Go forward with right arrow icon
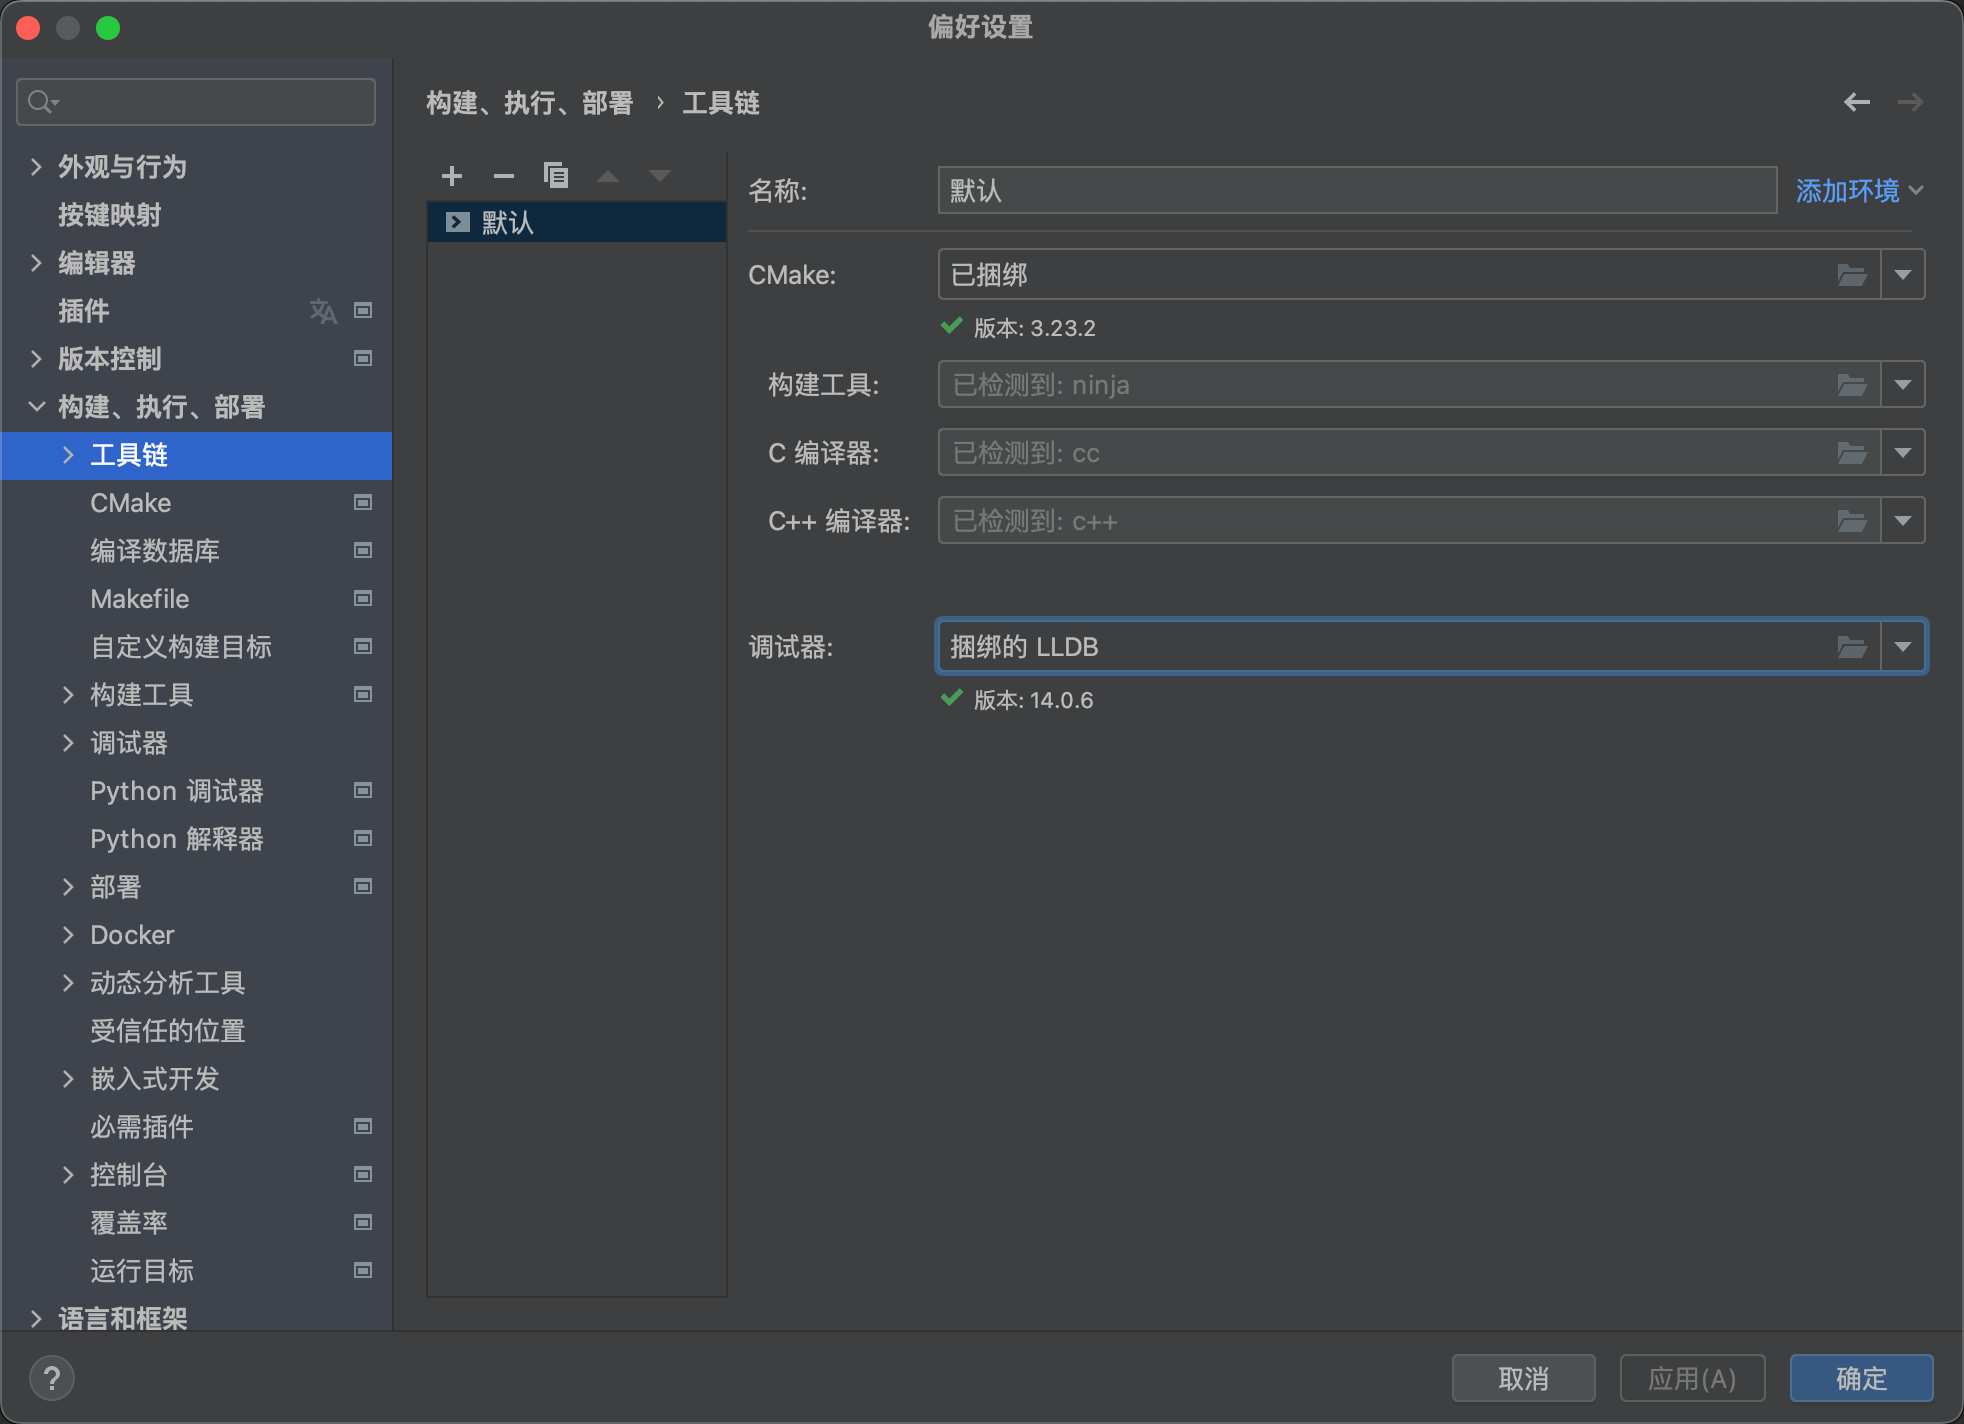 coord(1911,102)
